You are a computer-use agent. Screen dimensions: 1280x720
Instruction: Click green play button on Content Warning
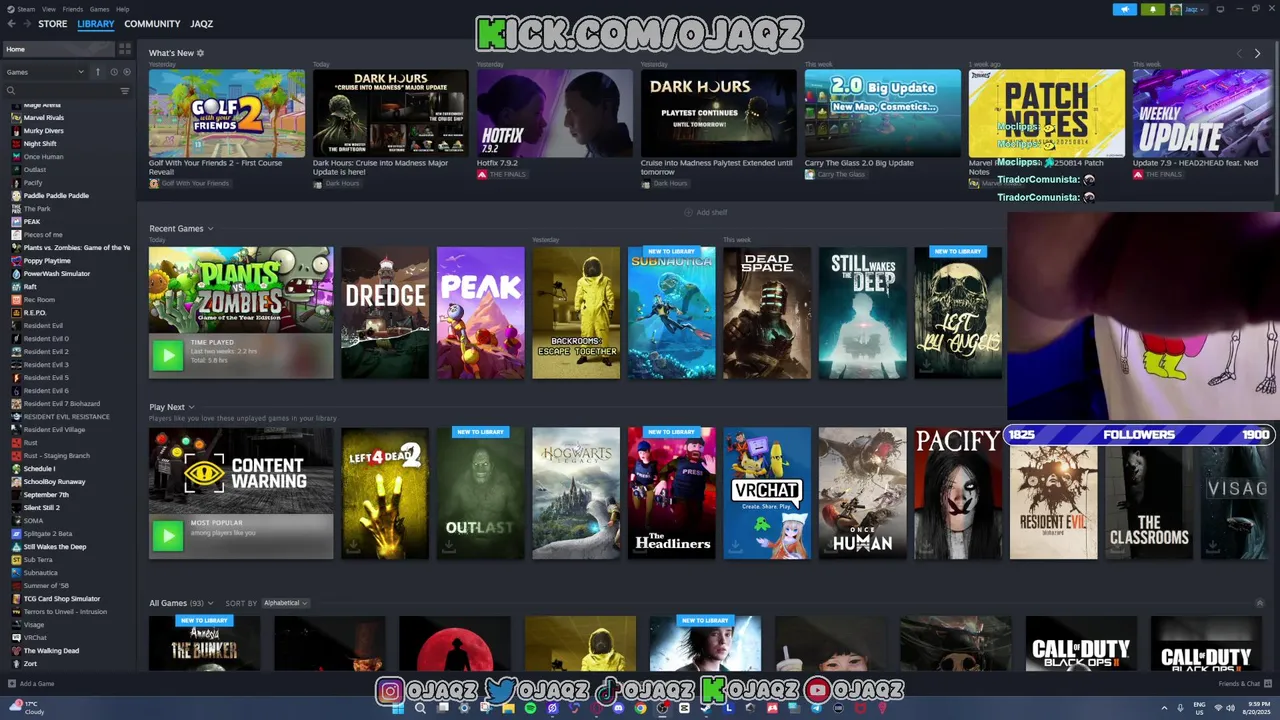pyautogui.click(x=167, y=536)
